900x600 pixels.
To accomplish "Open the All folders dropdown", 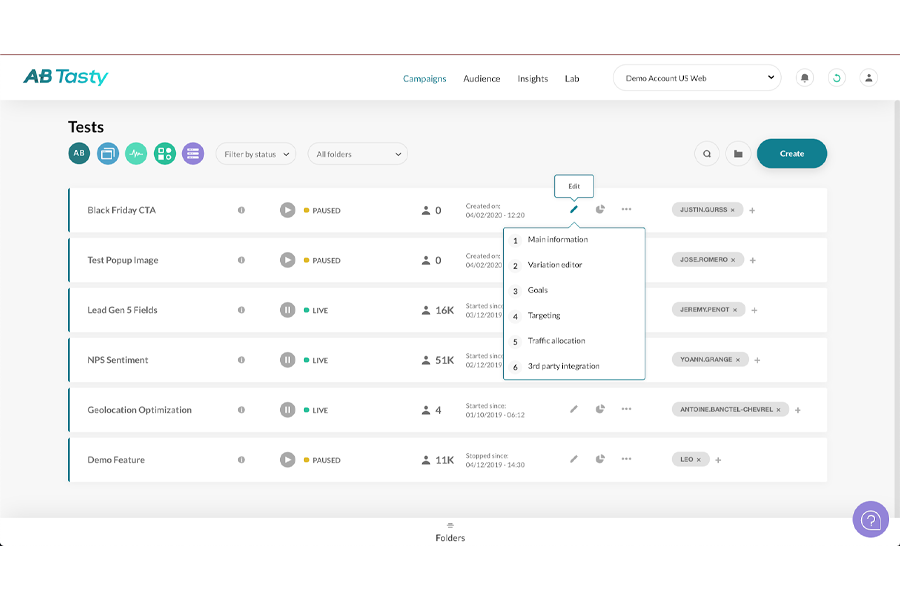I will 357,154.
